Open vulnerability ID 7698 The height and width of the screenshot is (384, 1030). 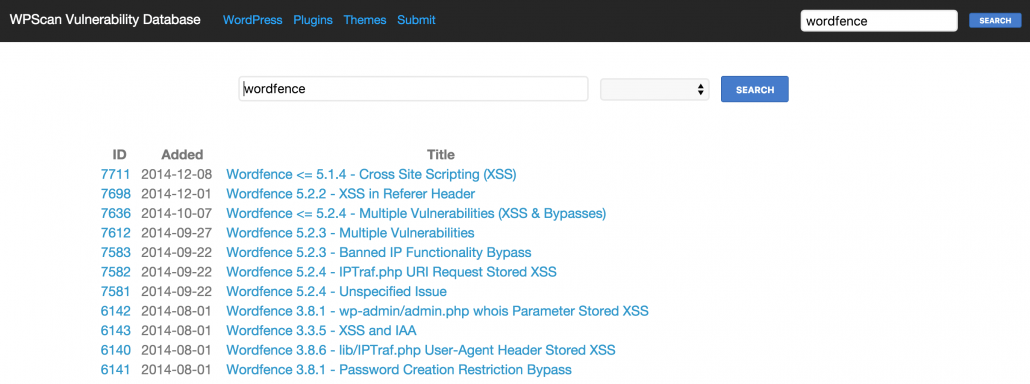(x=116, y=194)
